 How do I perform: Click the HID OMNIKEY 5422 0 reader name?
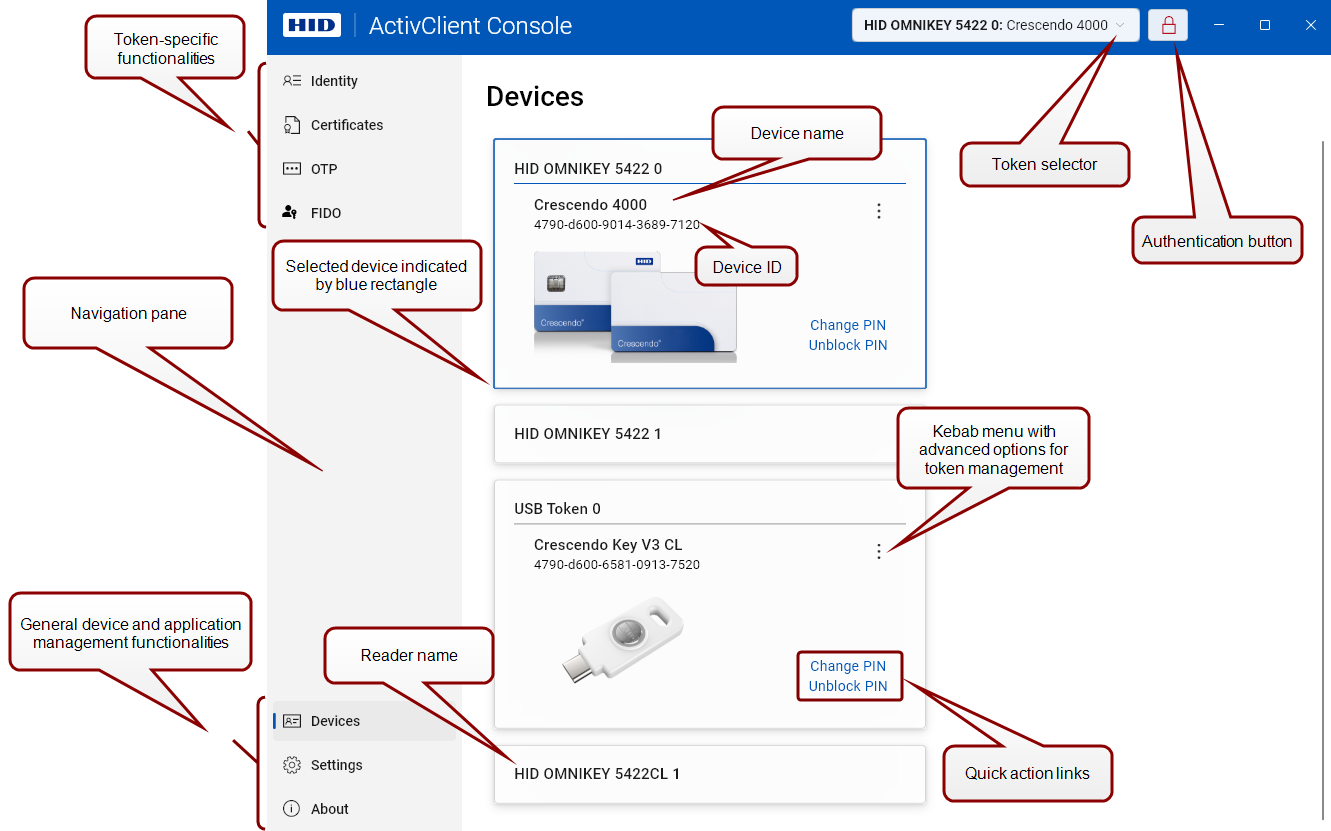[x=588, y=169]
